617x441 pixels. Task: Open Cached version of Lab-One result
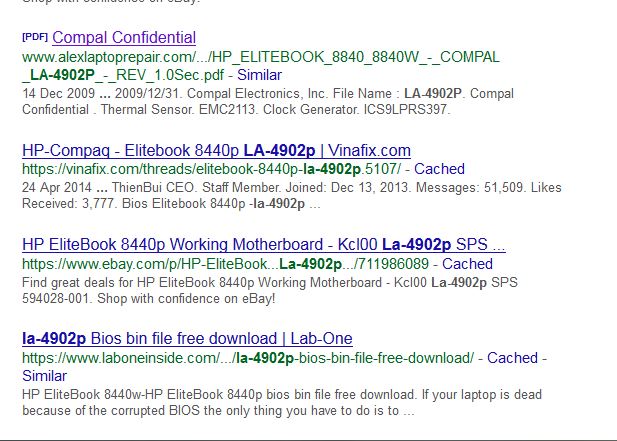(512, 358)
